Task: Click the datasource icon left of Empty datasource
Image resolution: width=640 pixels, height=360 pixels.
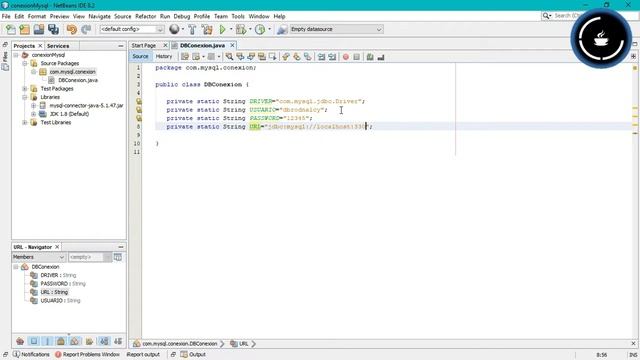Action: point(282,29)
